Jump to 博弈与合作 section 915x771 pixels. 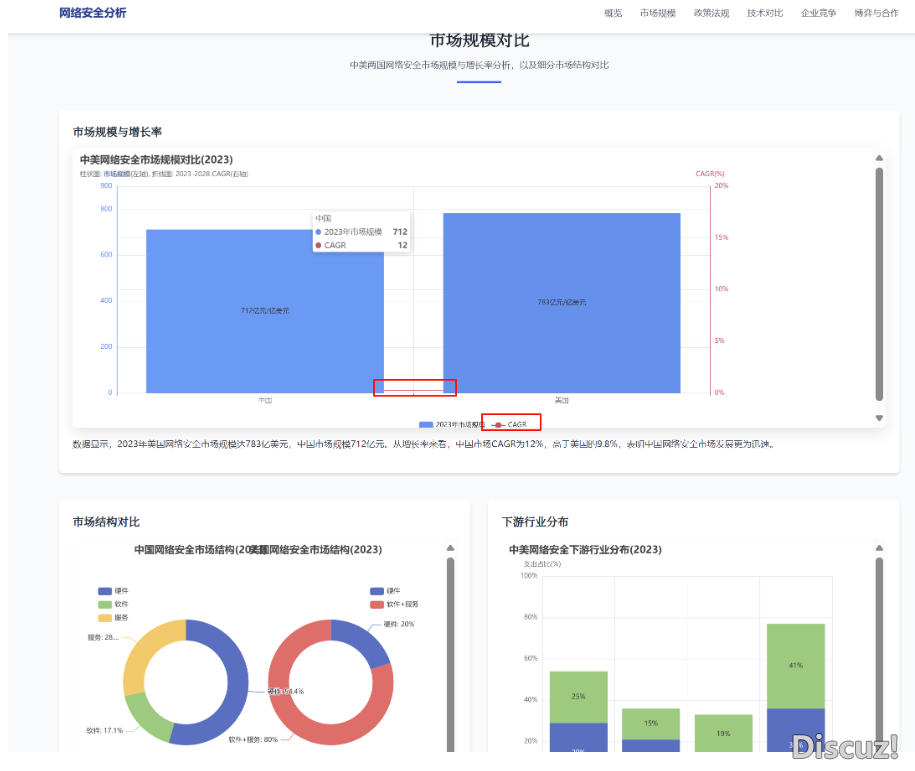point(876,13)
